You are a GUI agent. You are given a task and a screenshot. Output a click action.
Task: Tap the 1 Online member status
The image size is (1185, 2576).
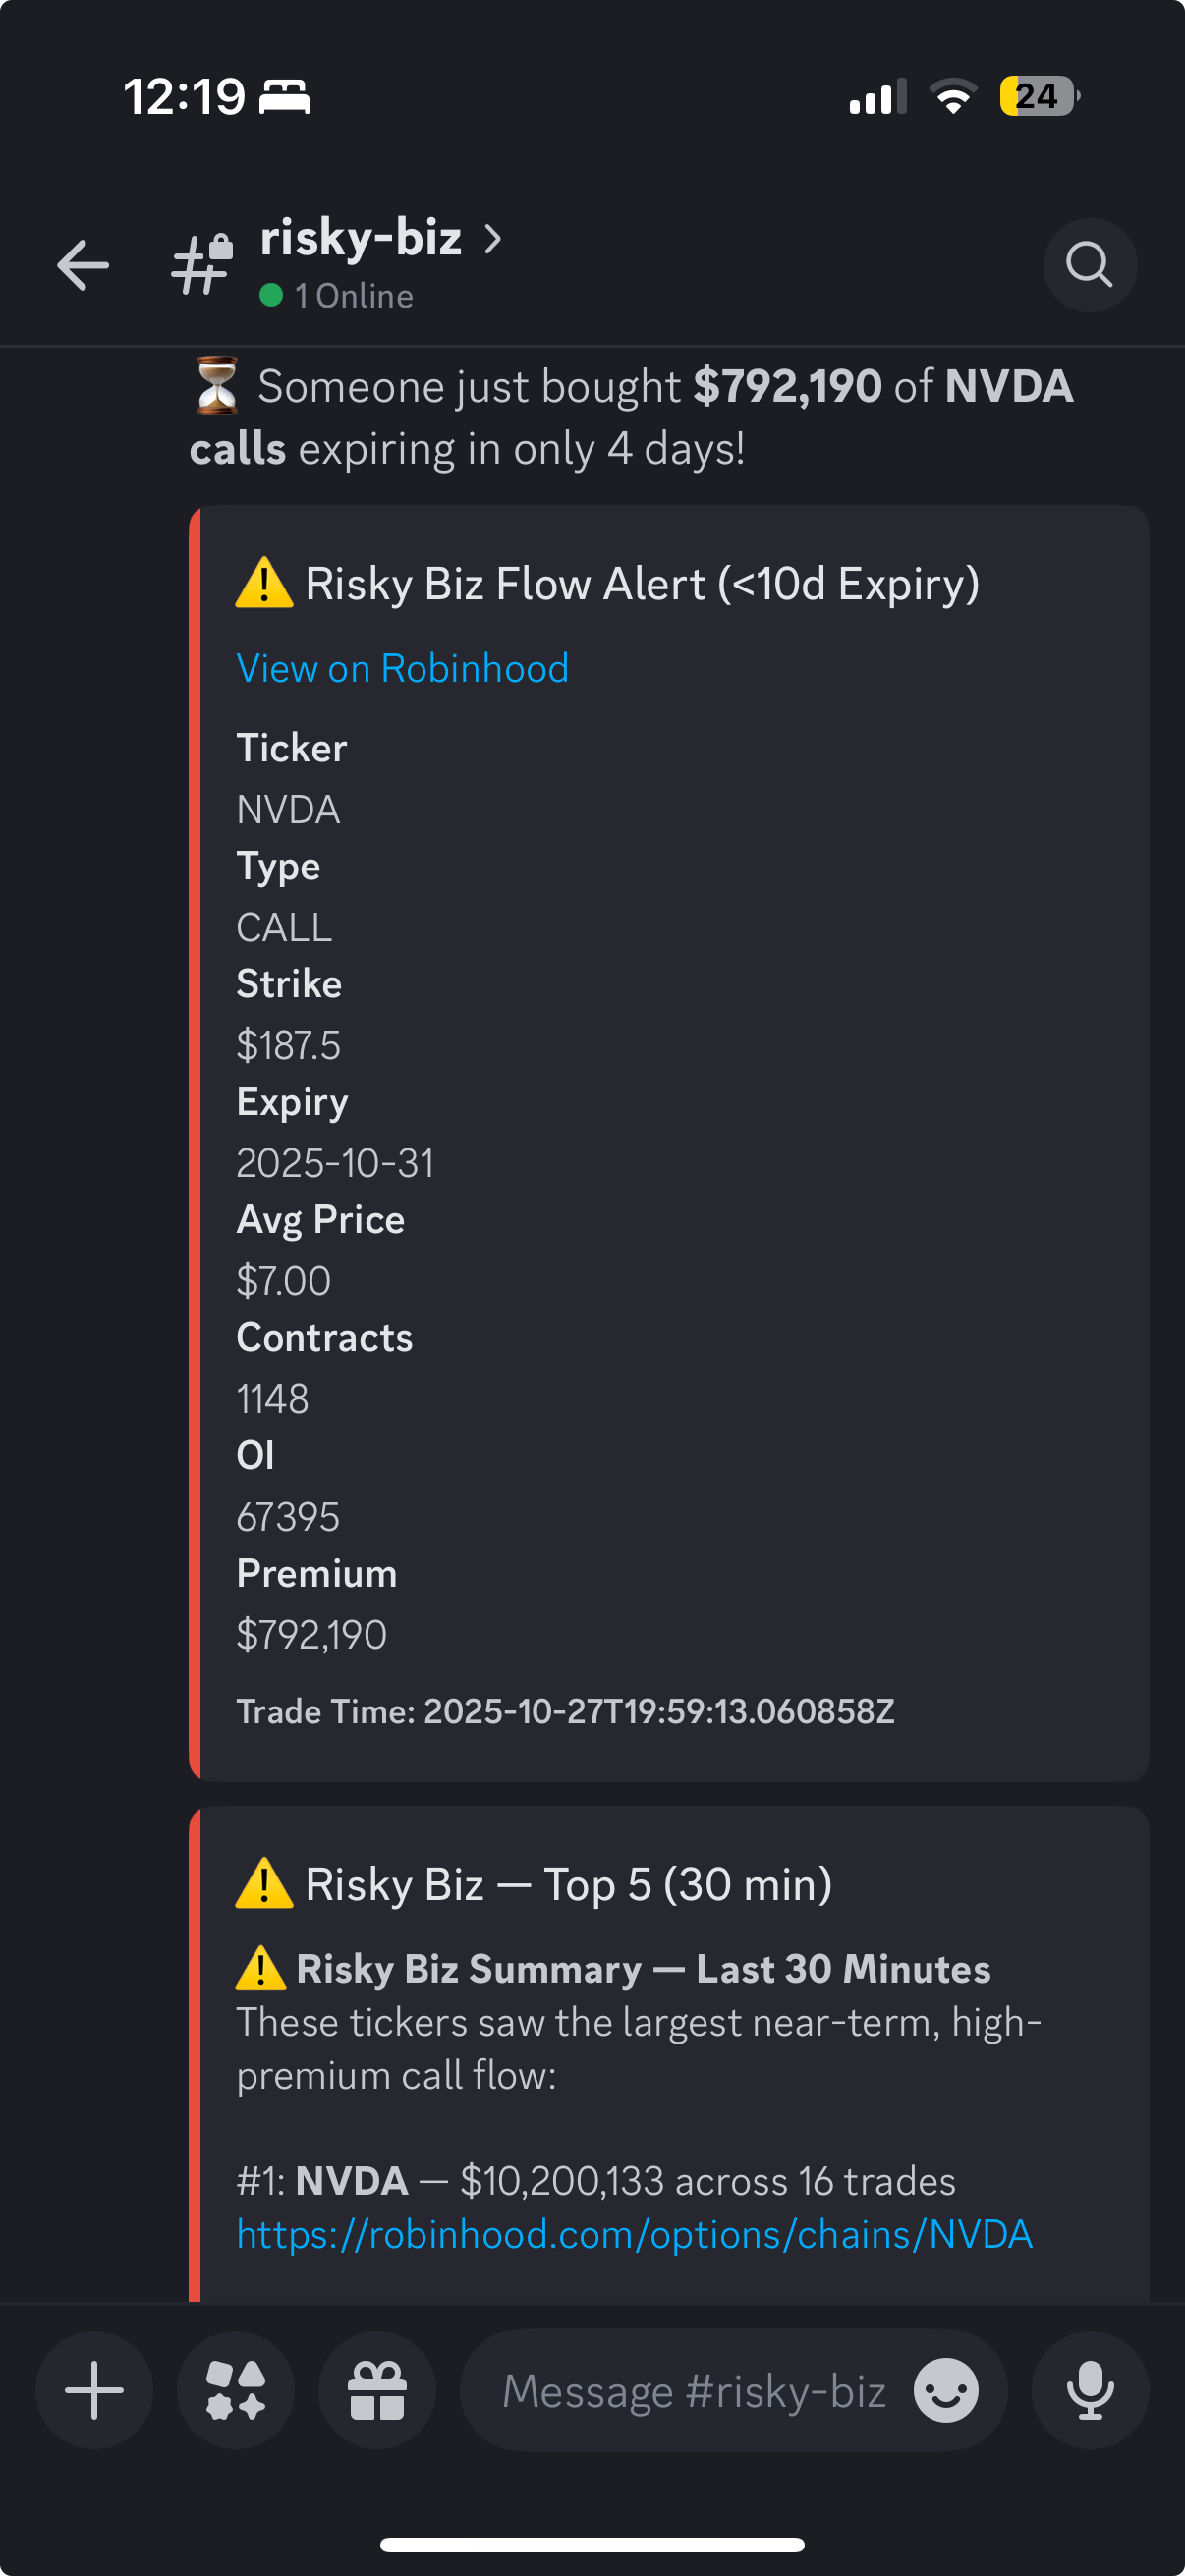pos(337,296)
